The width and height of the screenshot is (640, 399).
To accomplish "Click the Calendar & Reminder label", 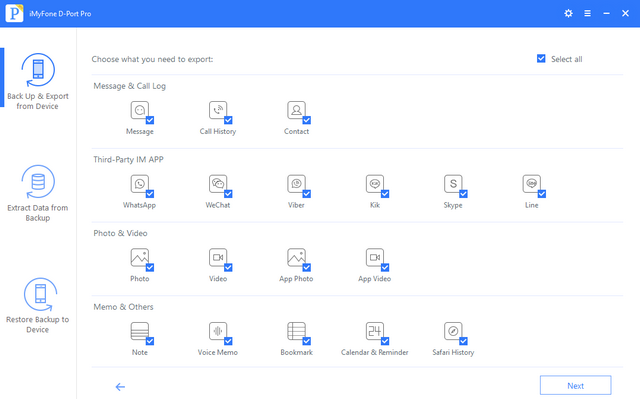I will tap(375, 352).
